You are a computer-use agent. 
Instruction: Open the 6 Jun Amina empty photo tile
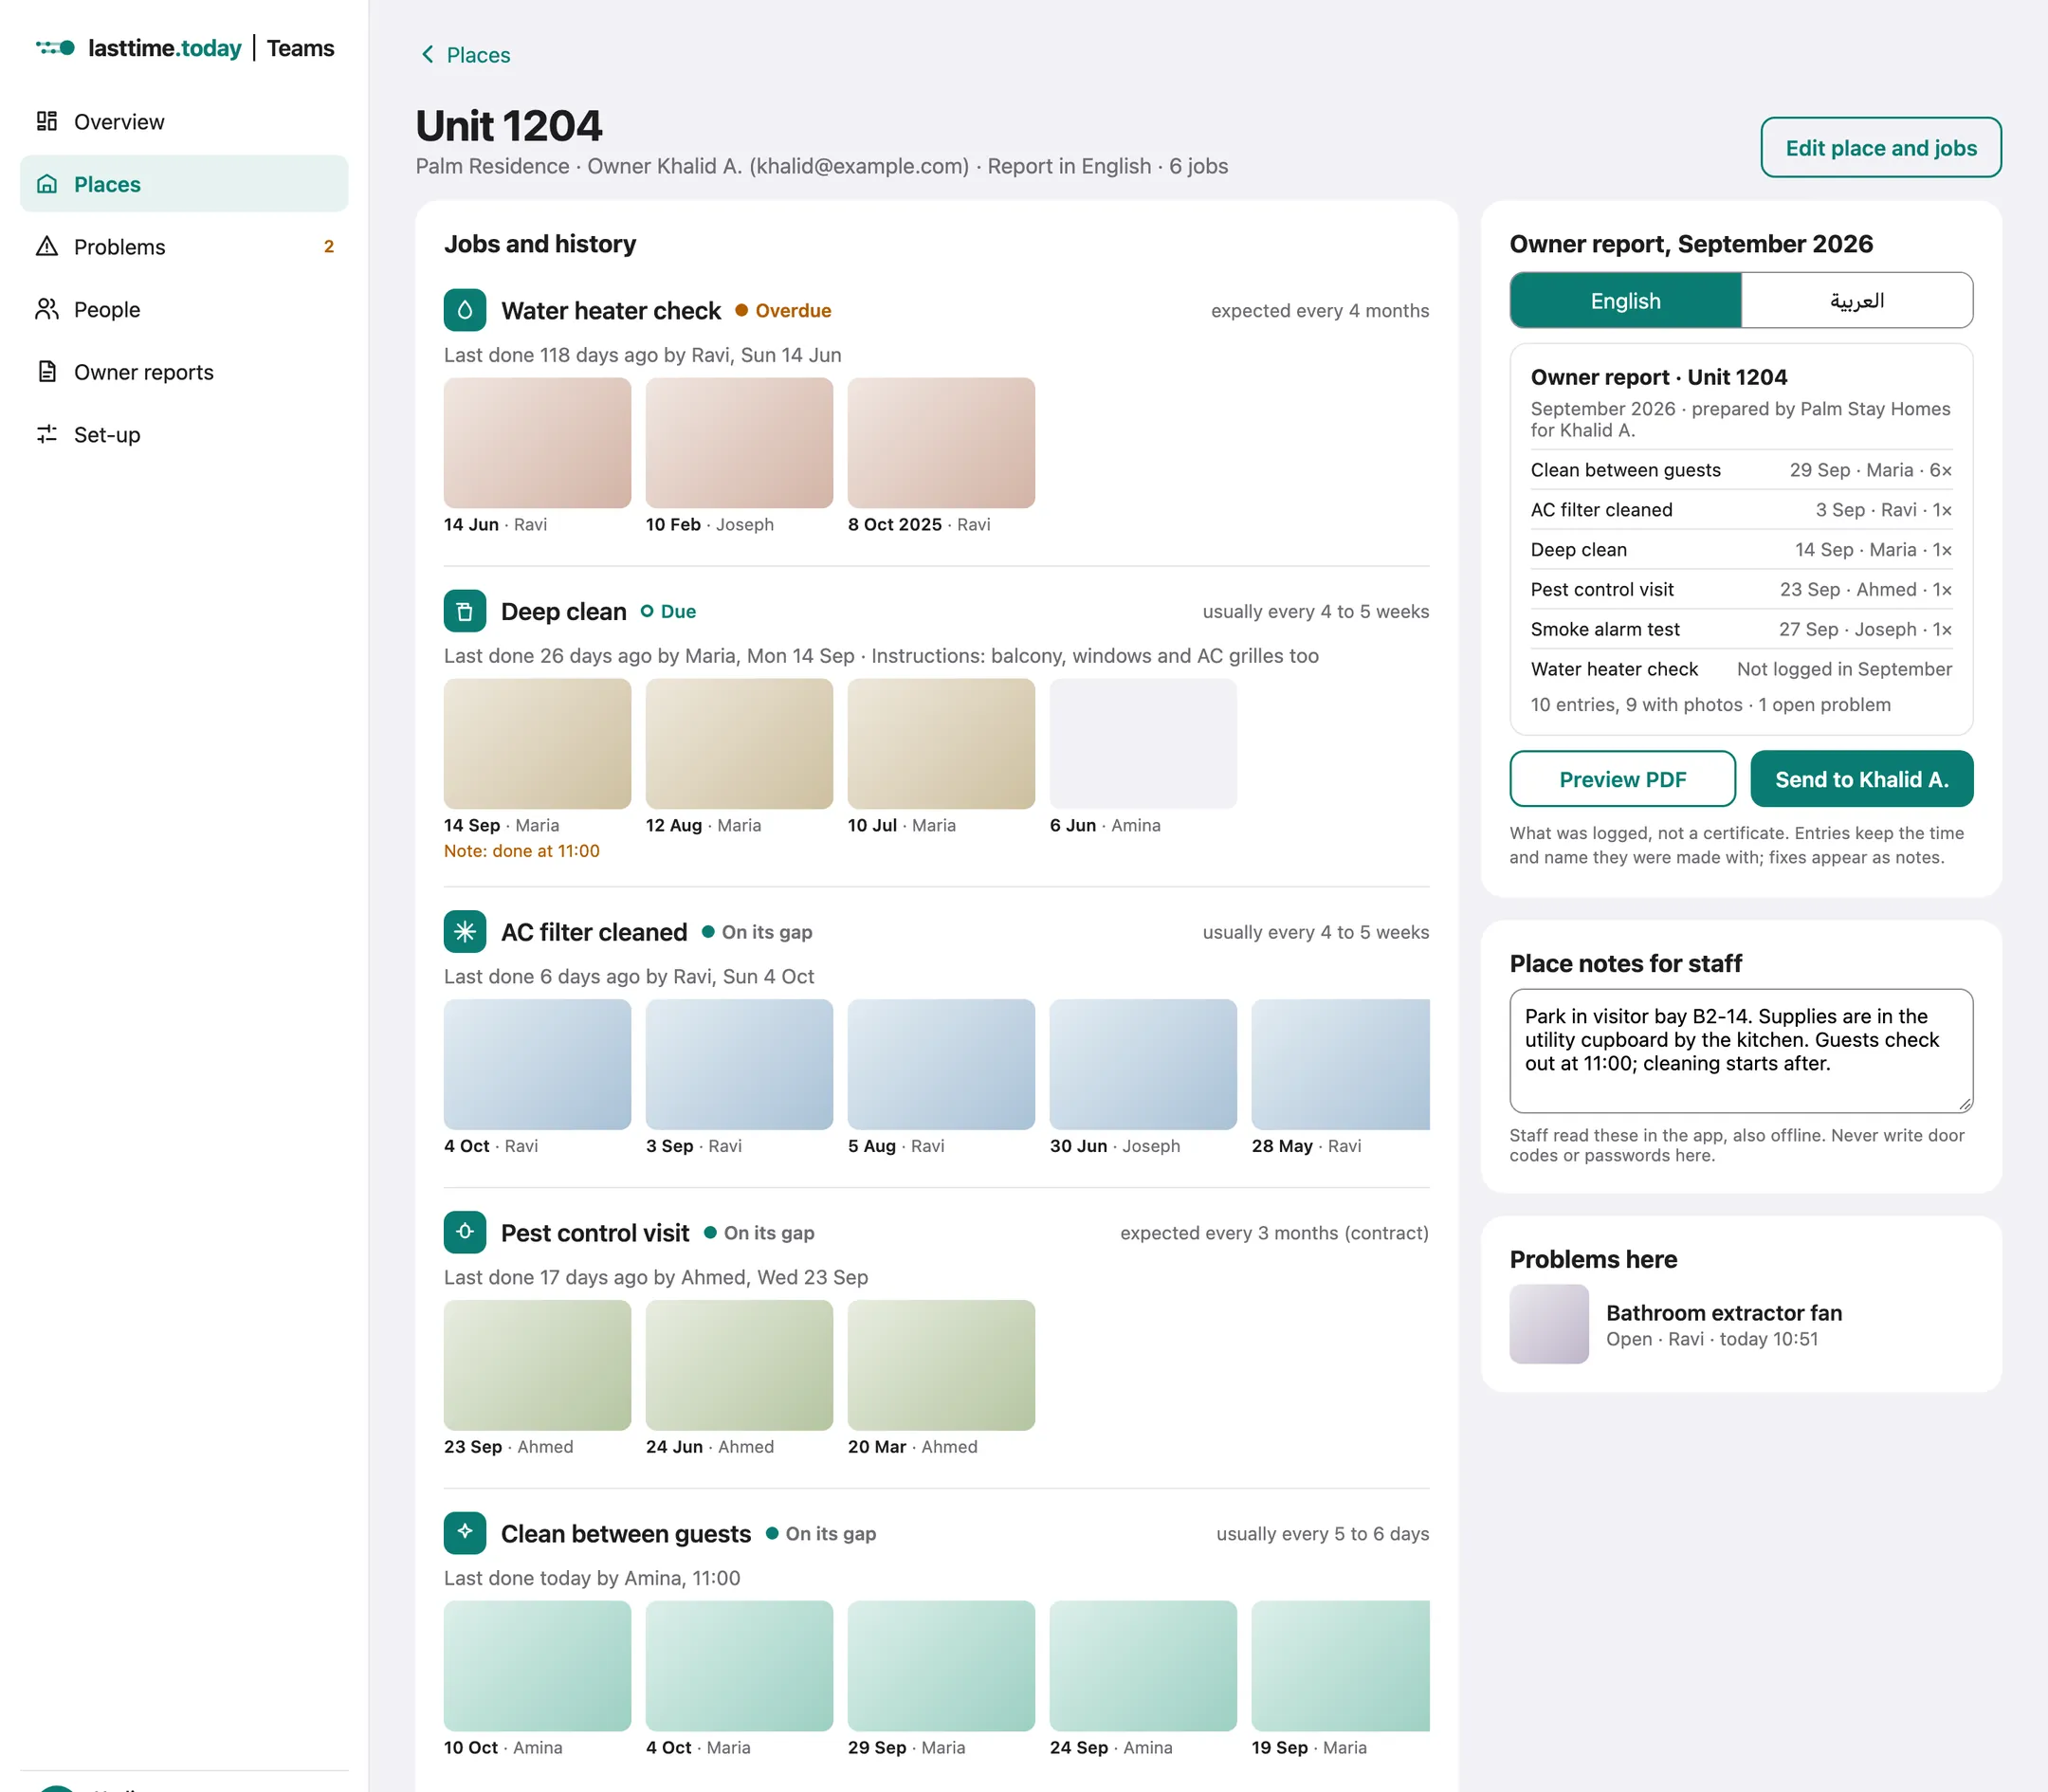click(x=1143, y=744)
